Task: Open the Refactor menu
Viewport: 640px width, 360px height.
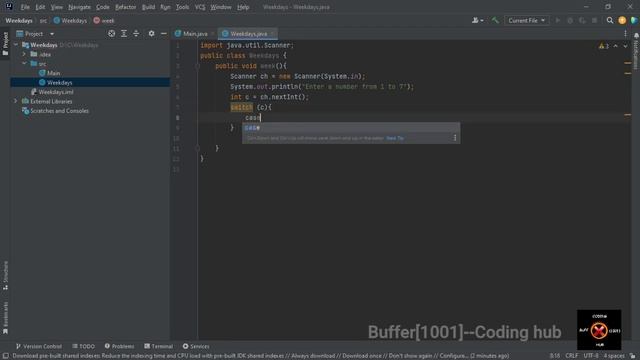Action: tap(125, 7)
